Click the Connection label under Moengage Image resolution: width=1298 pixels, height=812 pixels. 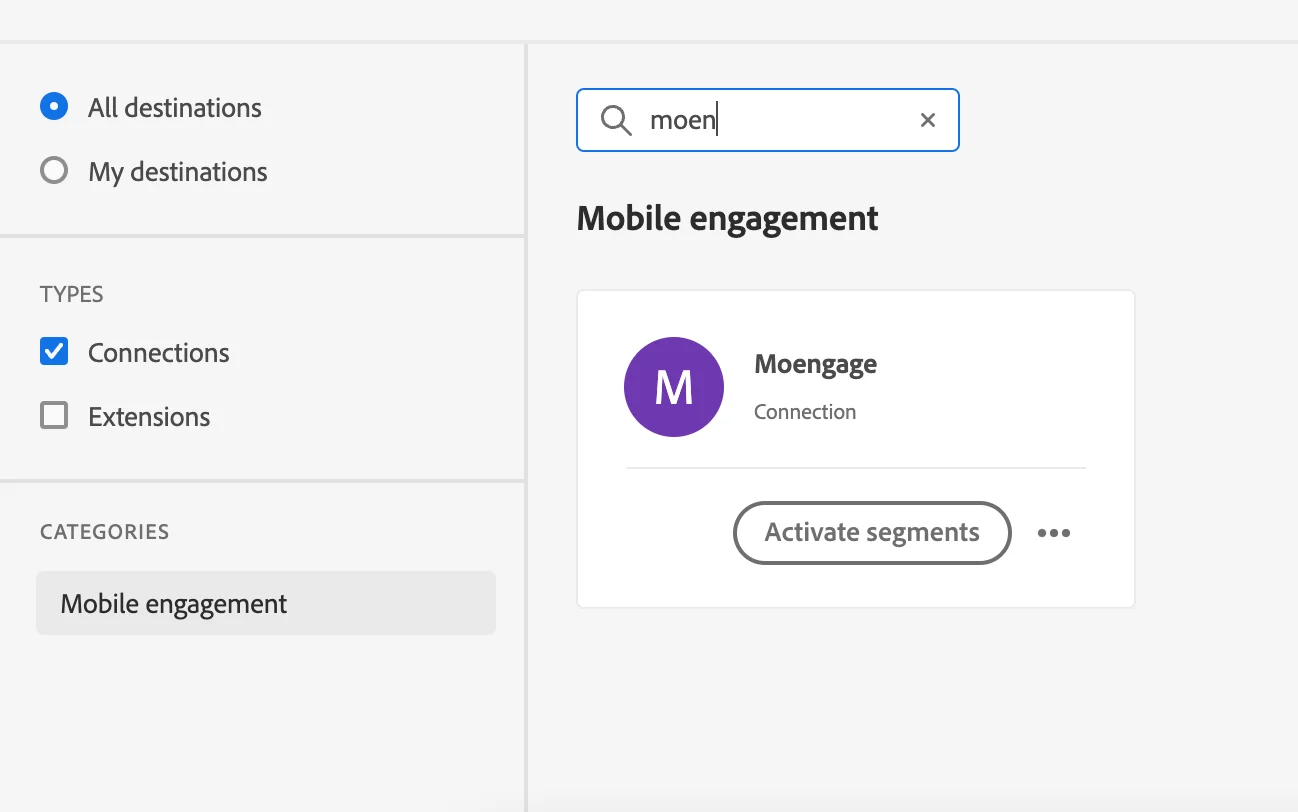pos(805,412)
